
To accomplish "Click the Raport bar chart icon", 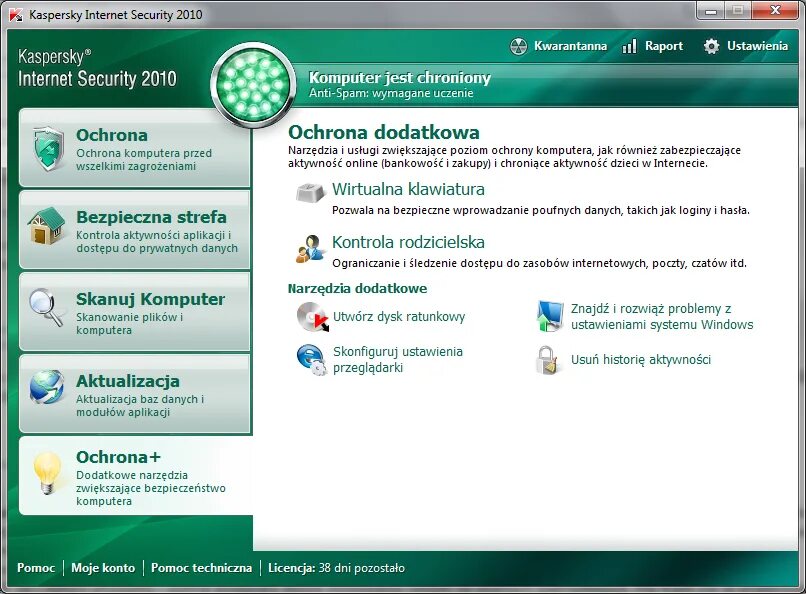I will pyautogui.click(x=630, y=46).
